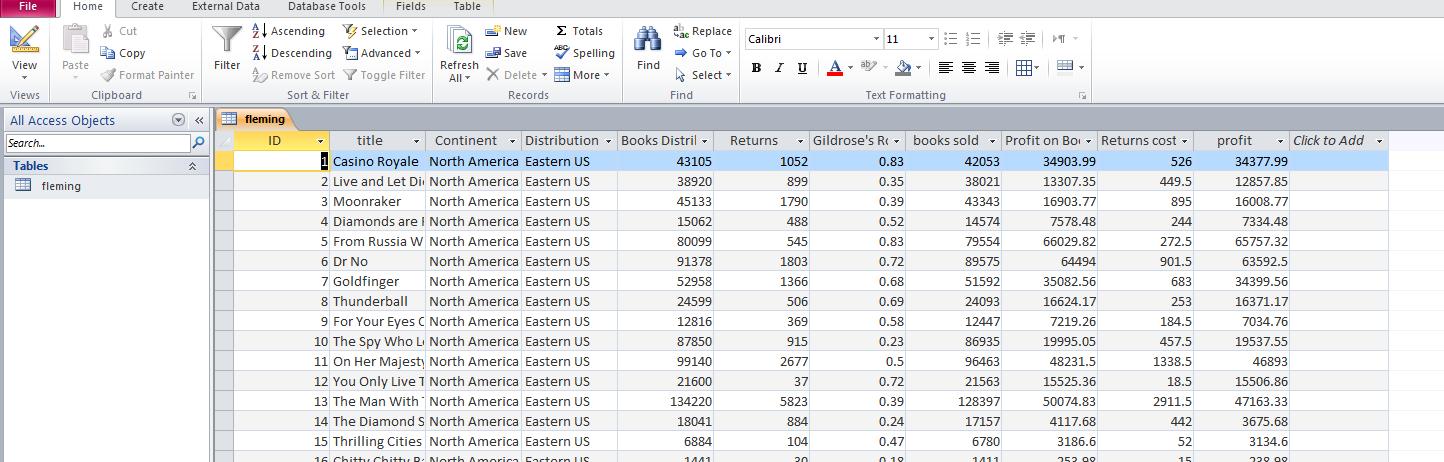Open the Advanced filter dropdown
Viewport: 1444px width, 462px height.
(382, 53)
